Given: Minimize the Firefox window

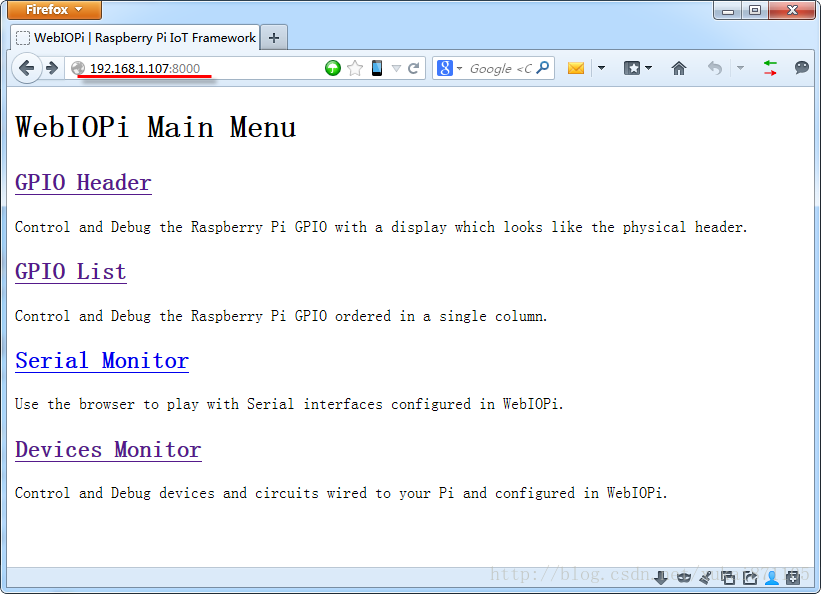Looking at the screenshot, I should point(727,10).
